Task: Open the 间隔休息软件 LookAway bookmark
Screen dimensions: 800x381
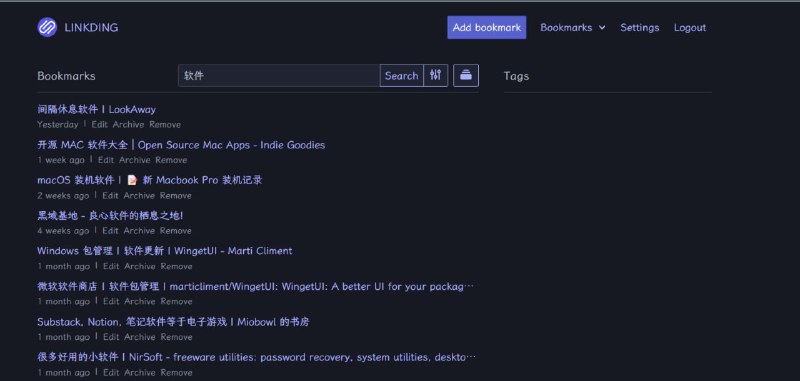Action: coord(96,109)
